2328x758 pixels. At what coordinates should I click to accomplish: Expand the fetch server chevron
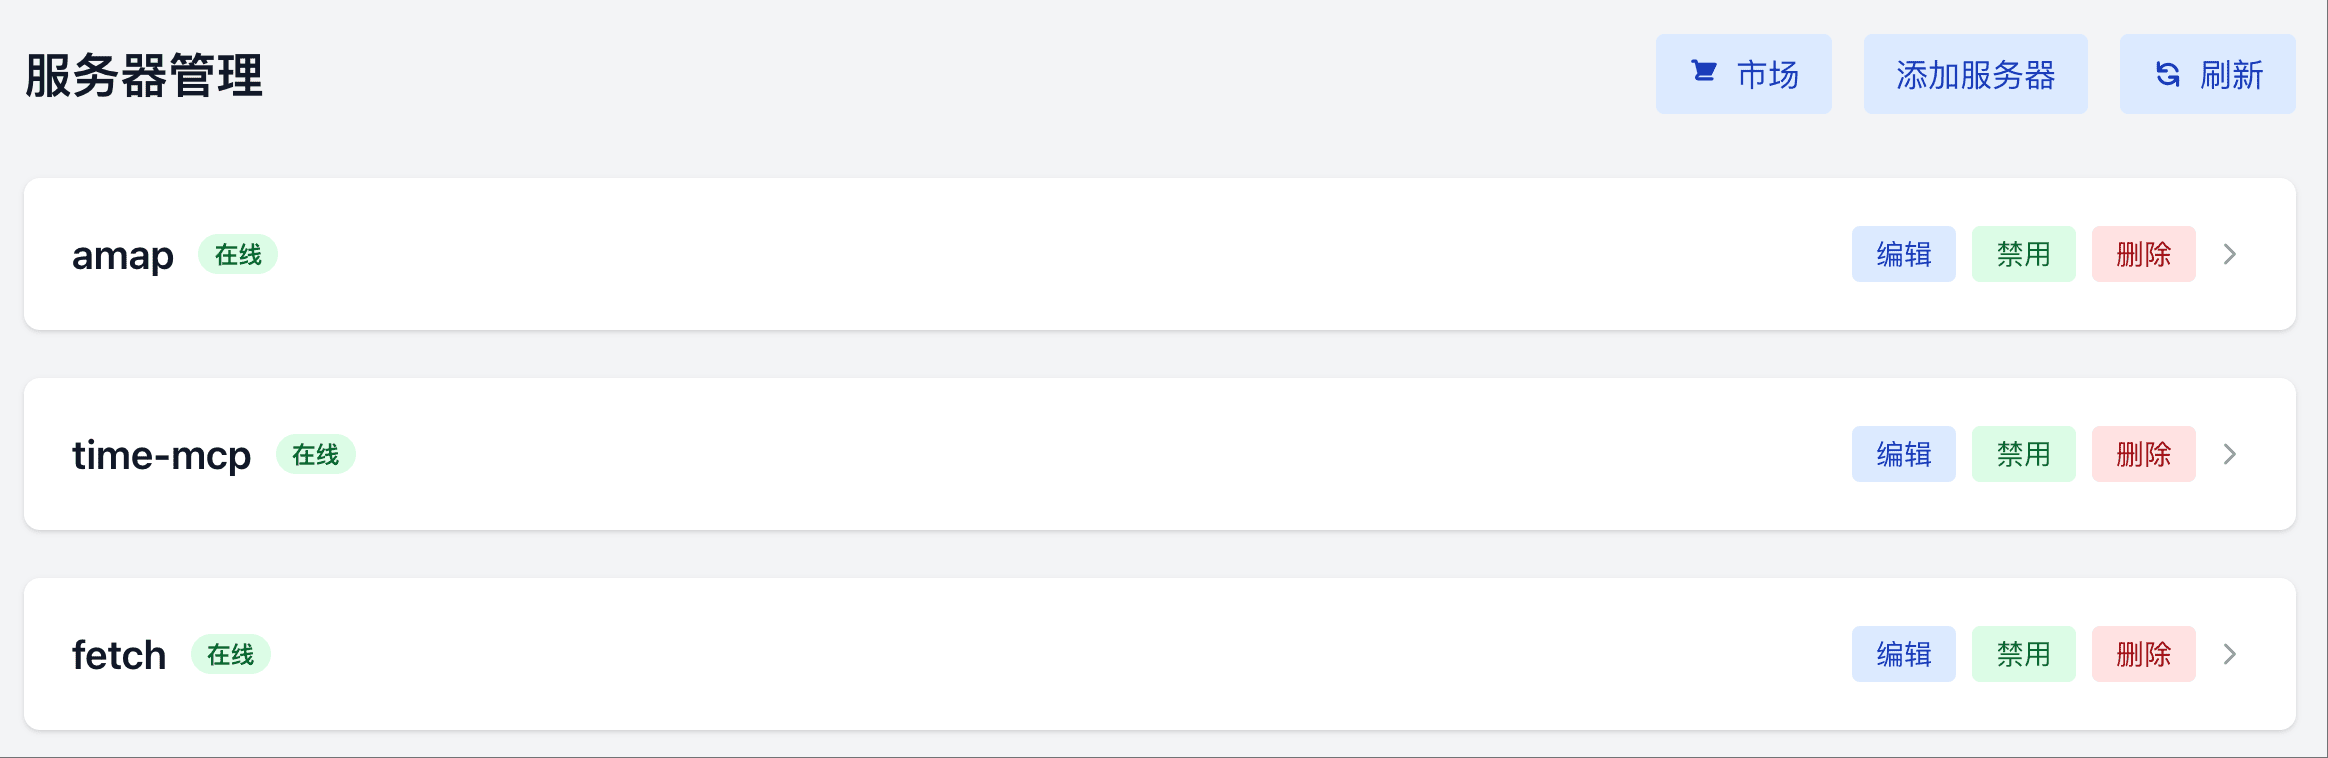tap(2229, 654)
